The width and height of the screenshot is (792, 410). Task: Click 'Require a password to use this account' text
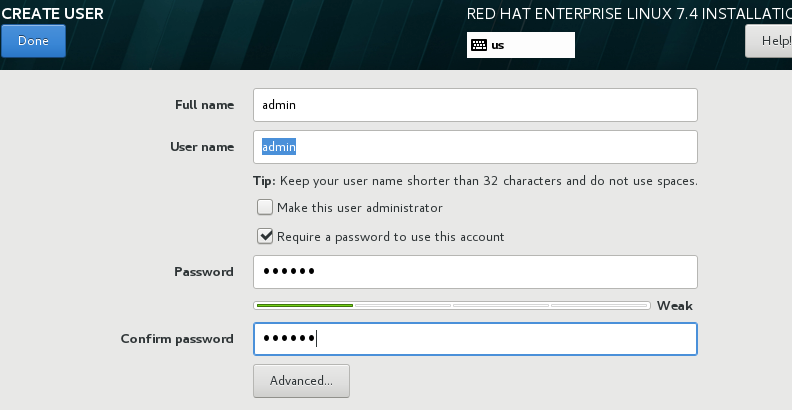point(390,237)
